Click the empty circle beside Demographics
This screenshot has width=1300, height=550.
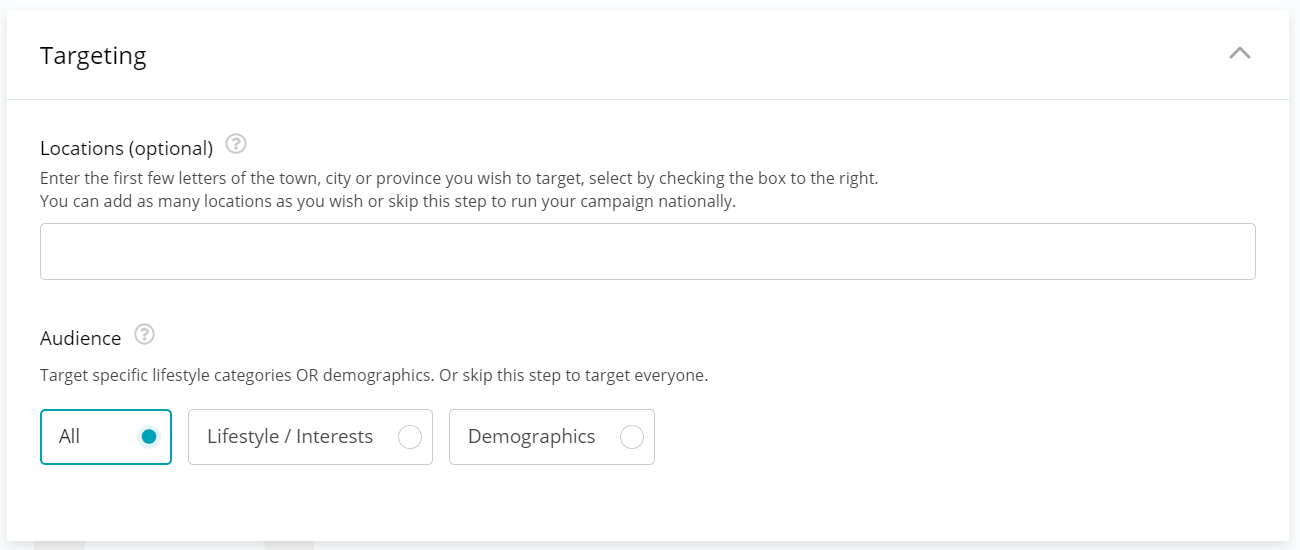click(x=632, y=437)
